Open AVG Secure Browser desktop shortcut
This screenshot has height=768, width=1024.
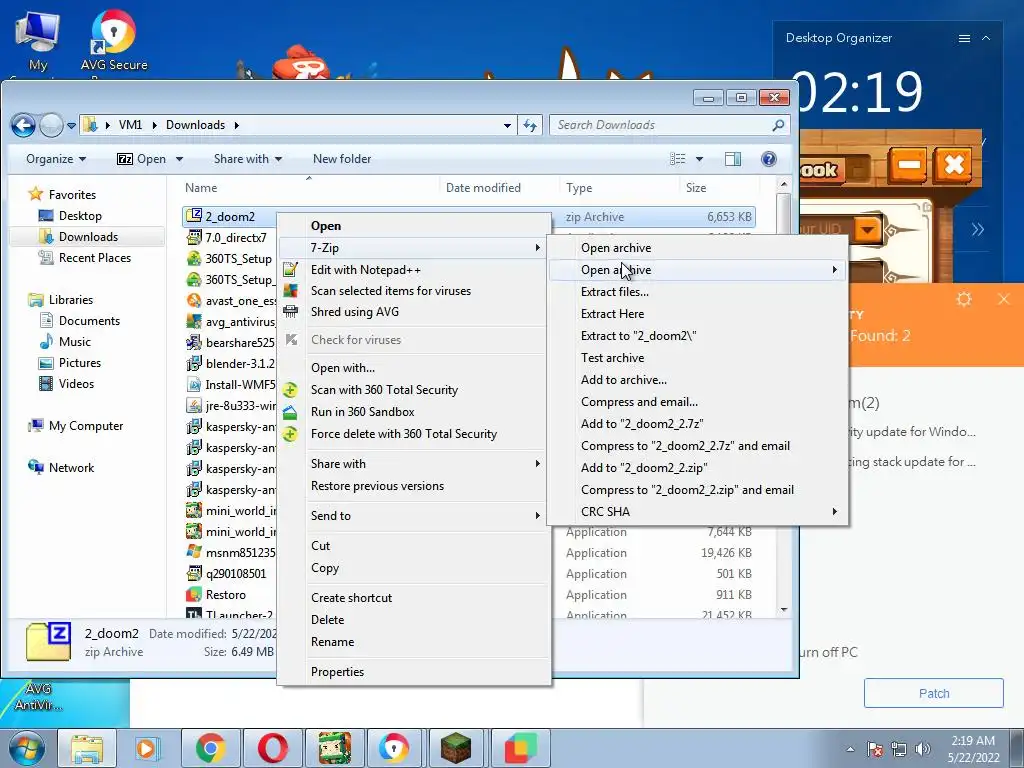coord(114,40)
